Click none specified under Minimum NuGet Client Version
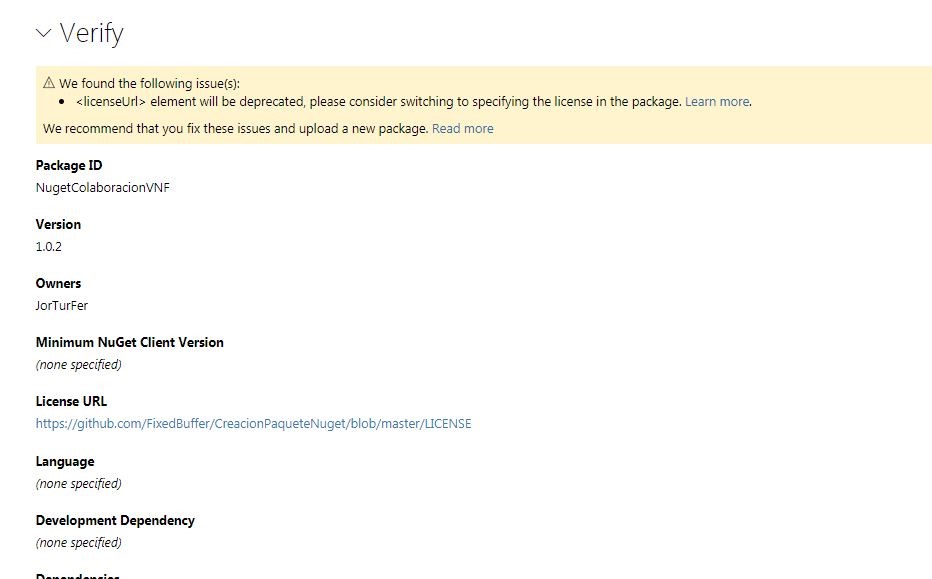Image resolution: width=932 pixels, height=579 pixels. click(x=78, y=364)
